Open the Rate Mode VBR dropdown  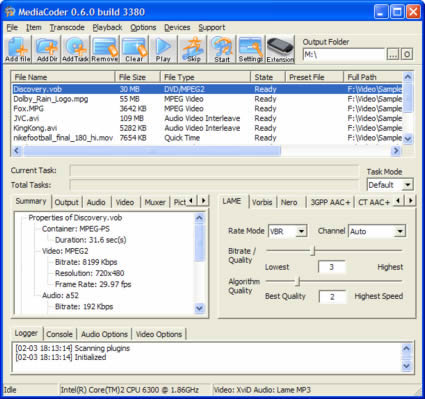point(288,231)
